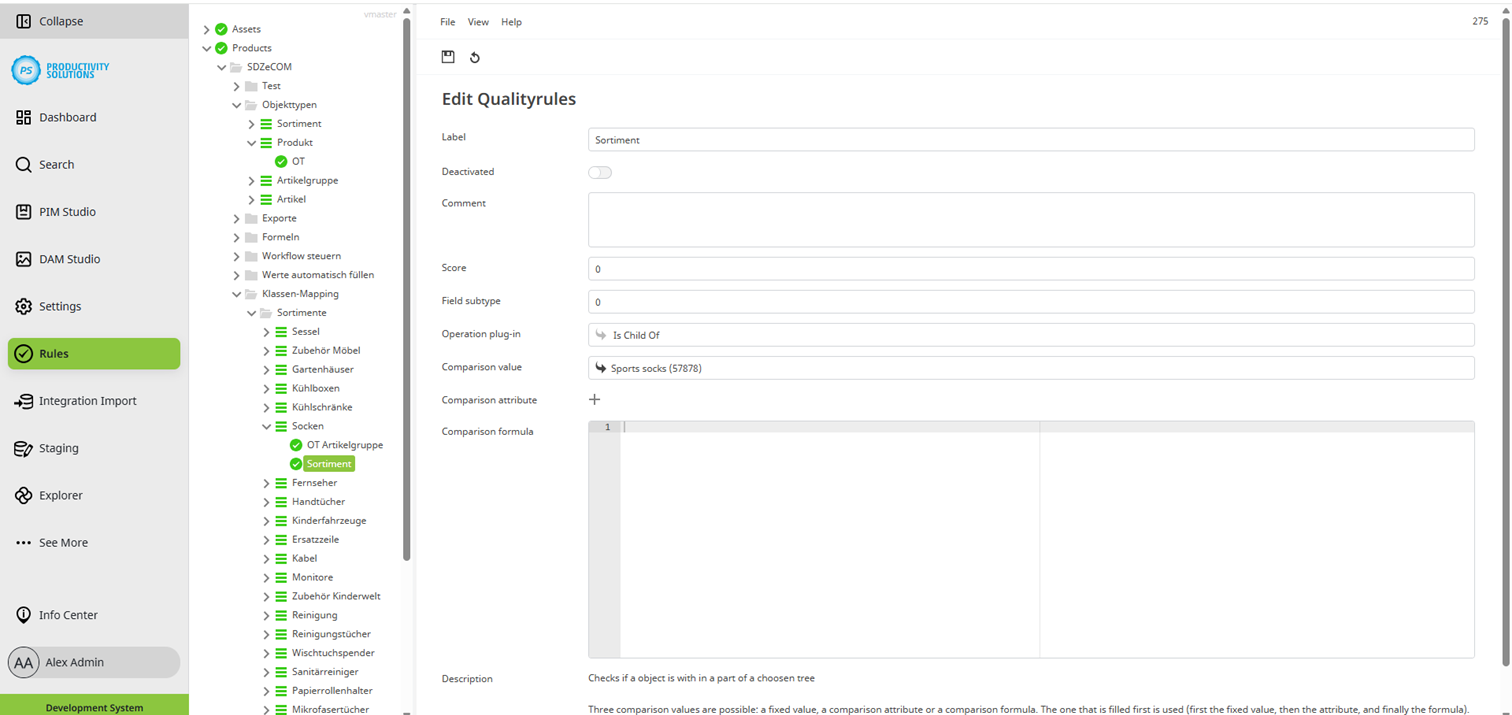Click the Save icon in the toolbar

click(447, 57)
